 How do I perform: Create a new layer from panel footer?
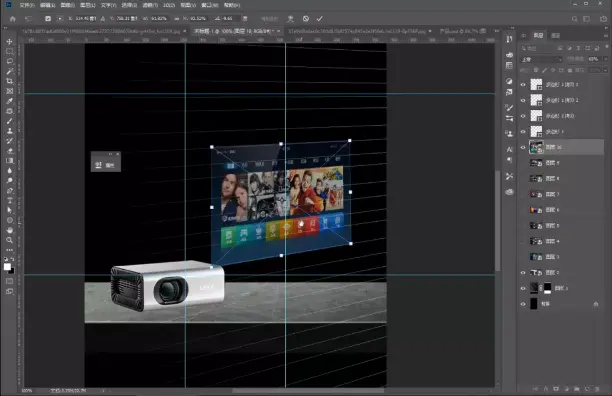pos(587,389)
